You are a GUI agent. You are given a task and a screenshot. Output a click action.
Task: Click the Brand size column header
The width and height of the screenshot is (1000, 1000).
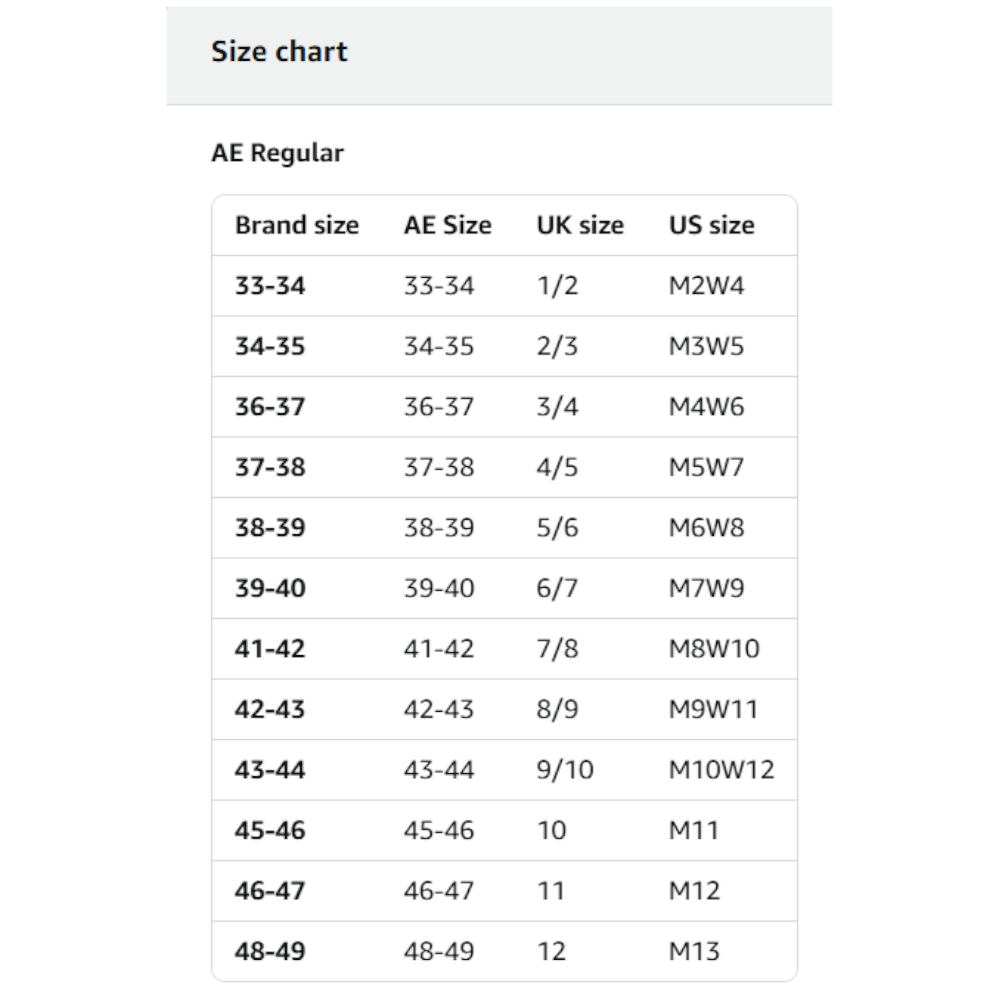[x=297, y=225]
